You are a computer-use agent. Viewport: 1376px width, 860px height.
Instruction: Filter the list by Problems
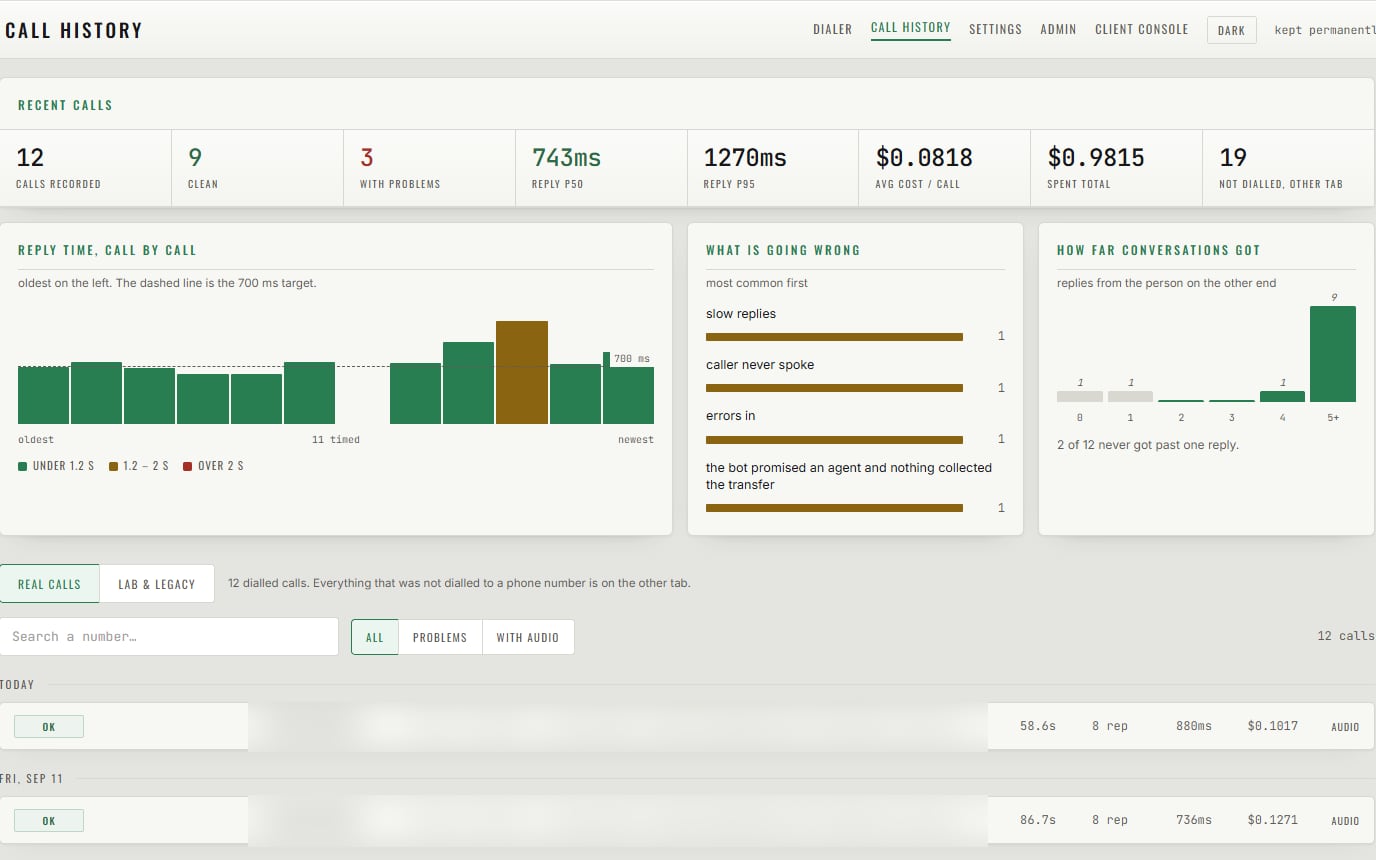click(440, 637)
